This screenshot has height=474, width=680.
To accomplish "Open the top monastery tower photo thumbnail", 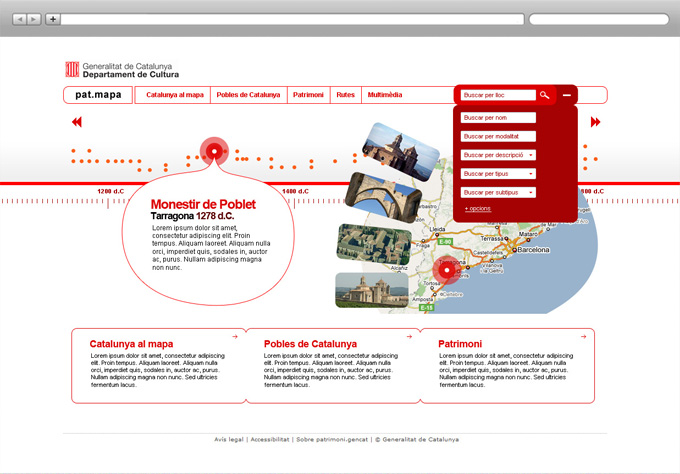I will (x=401, y=151).
